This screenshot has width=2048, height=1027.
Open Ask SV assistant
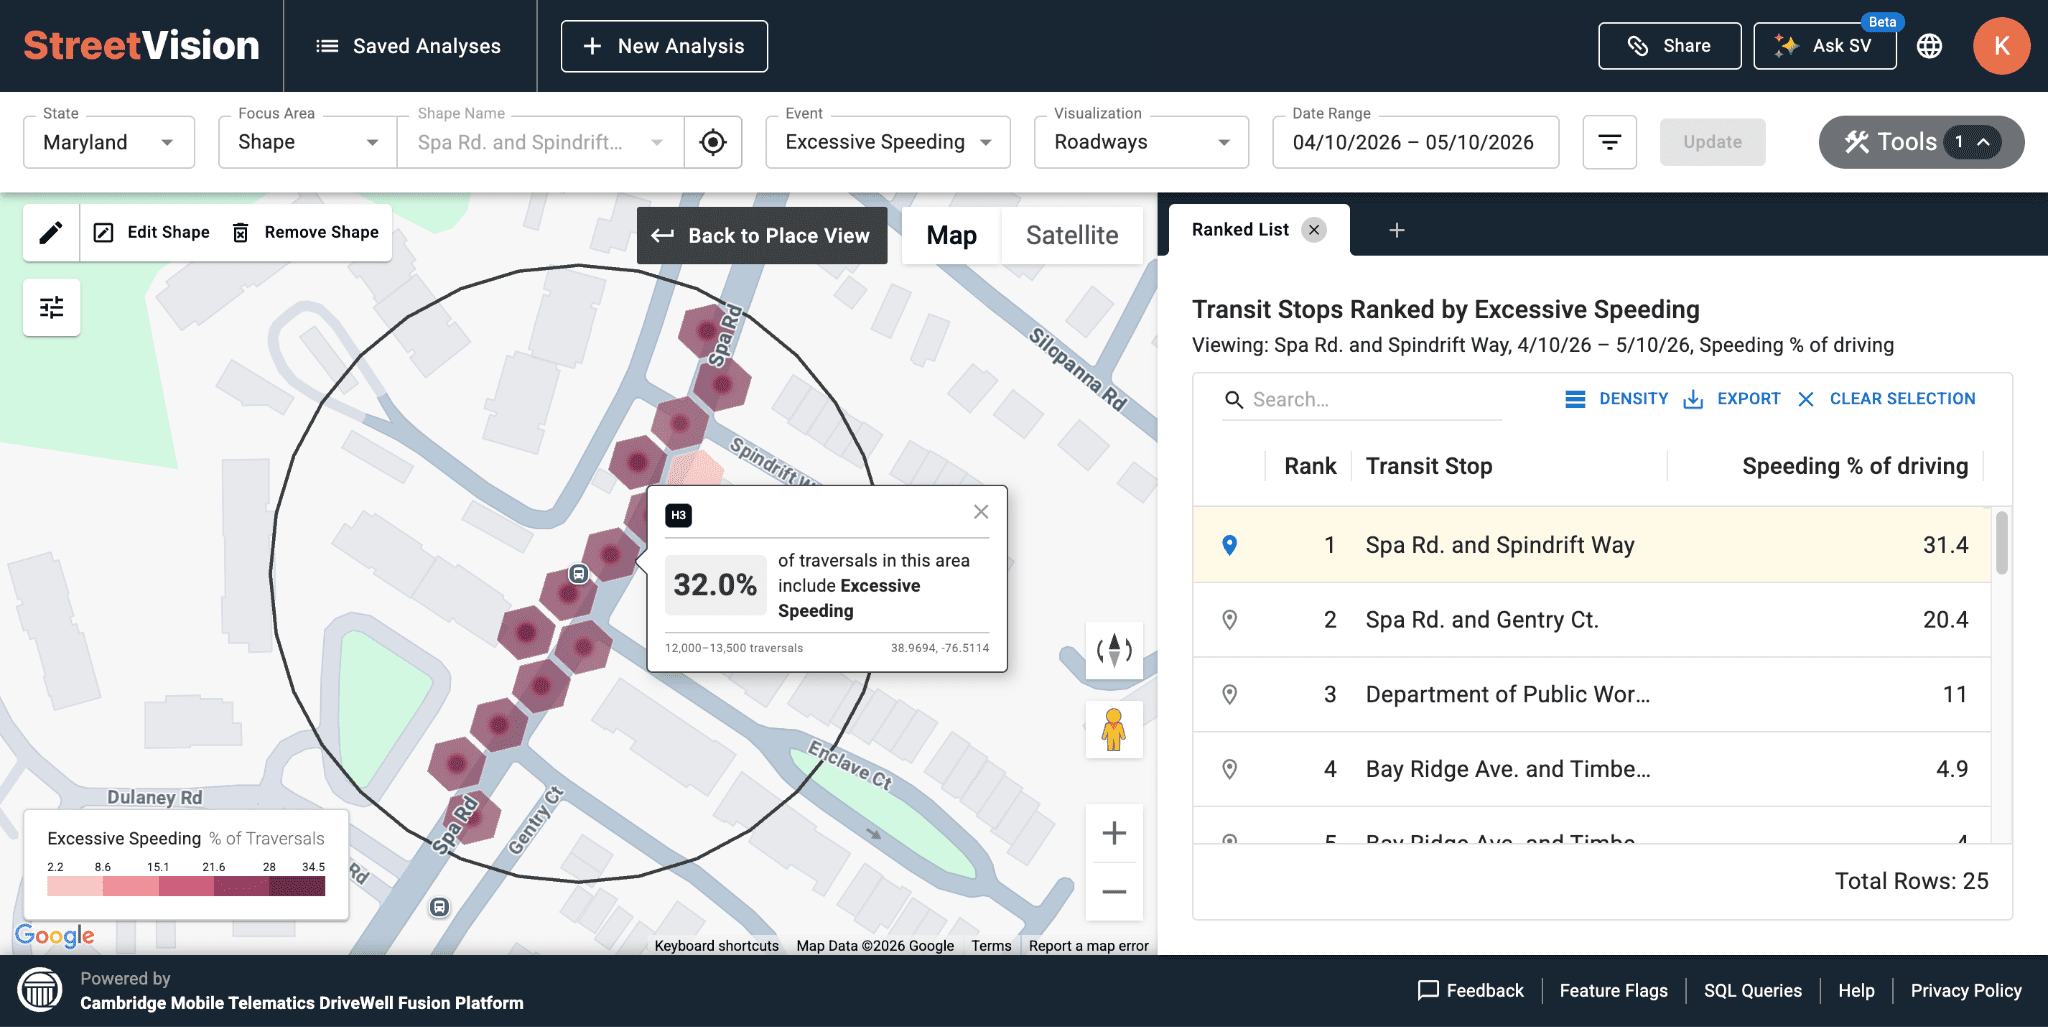tap(1825, 46)
